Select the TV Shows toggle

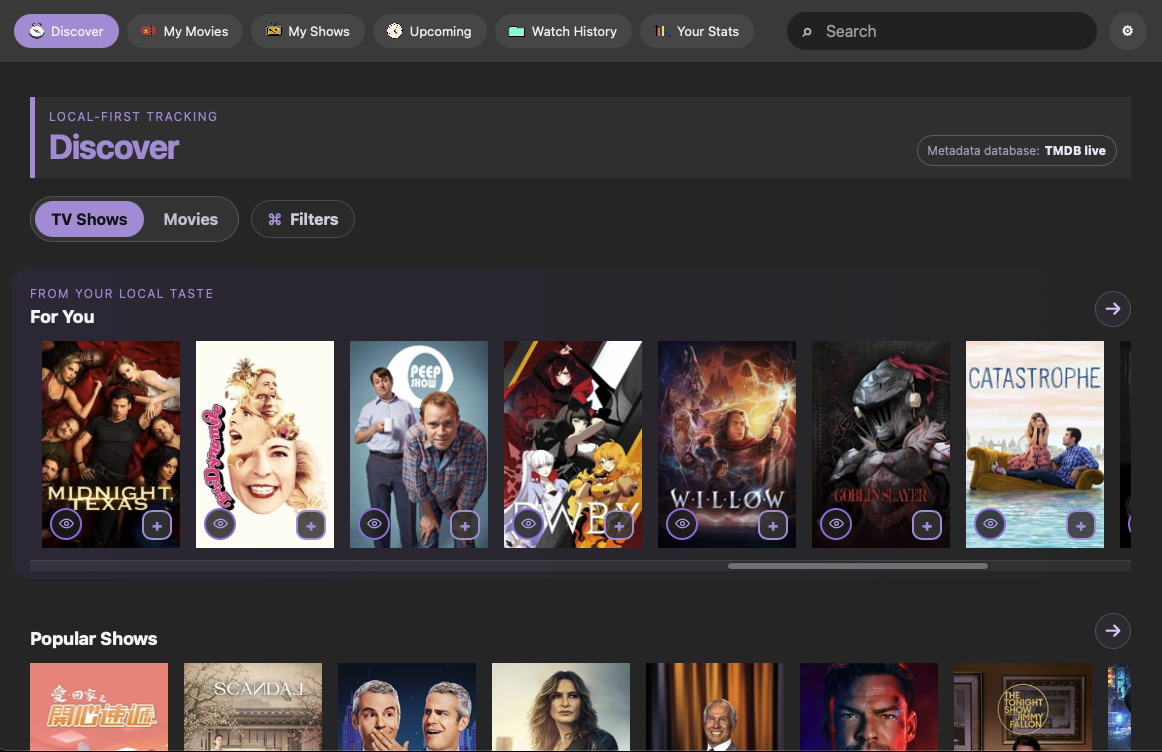click(89, 219)
